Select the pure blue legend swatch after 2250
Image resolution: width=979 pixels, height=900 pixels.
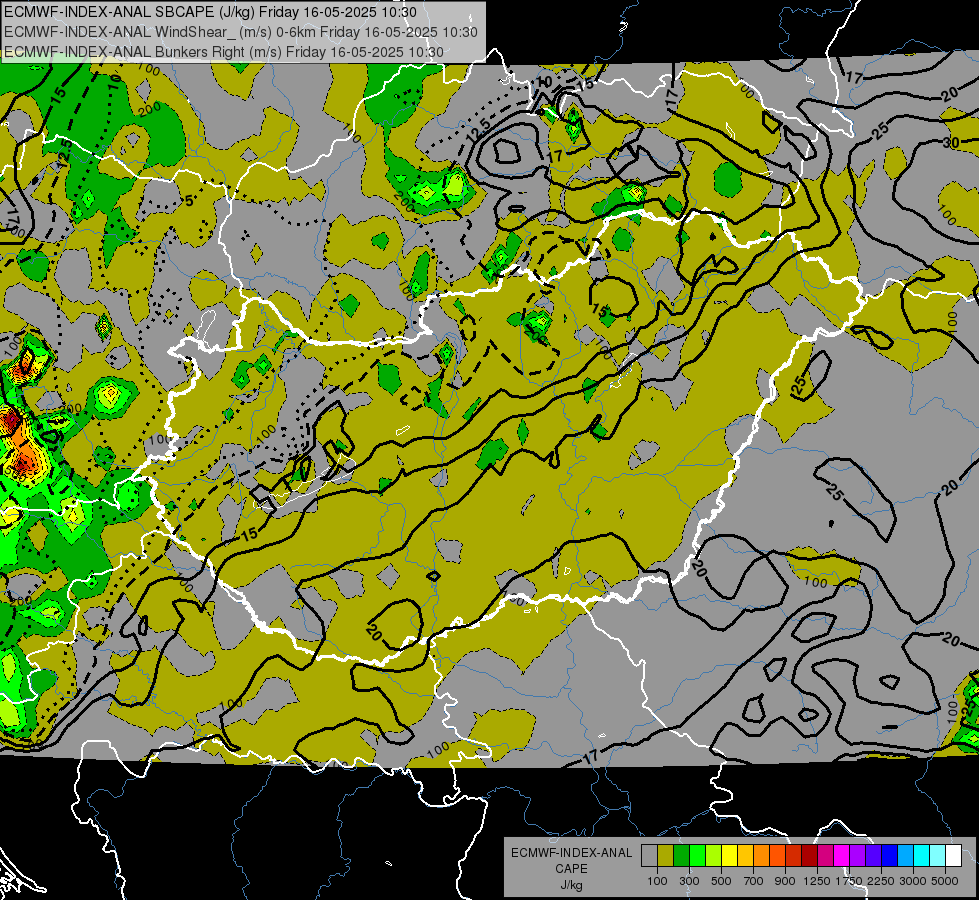pos(890,855)
